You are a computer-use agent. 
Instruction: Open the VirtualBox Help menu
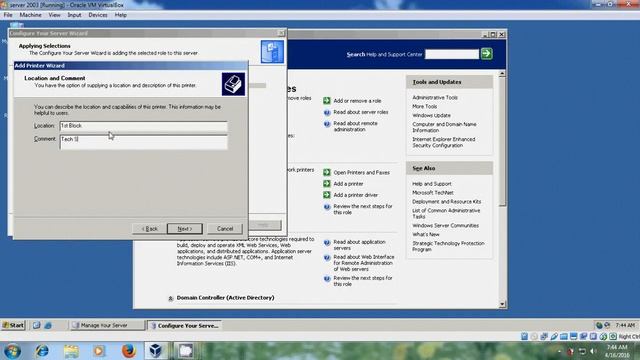pos(120,15)
